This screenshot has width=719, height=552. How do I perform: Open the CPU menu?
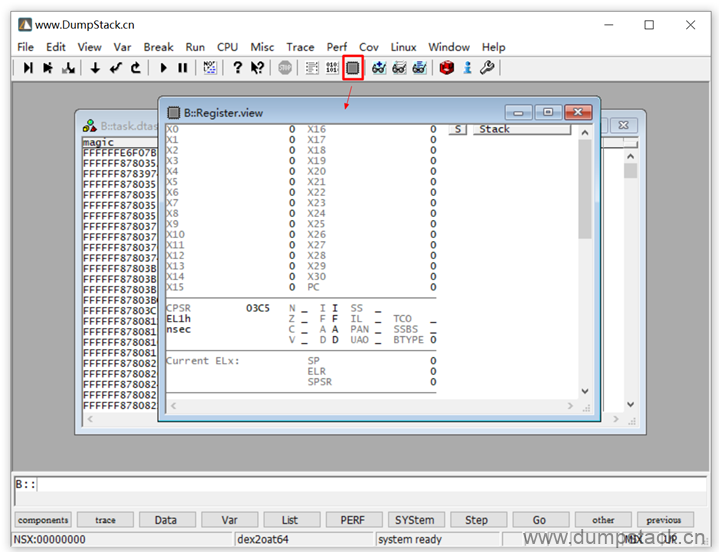[x=227, y=47]
